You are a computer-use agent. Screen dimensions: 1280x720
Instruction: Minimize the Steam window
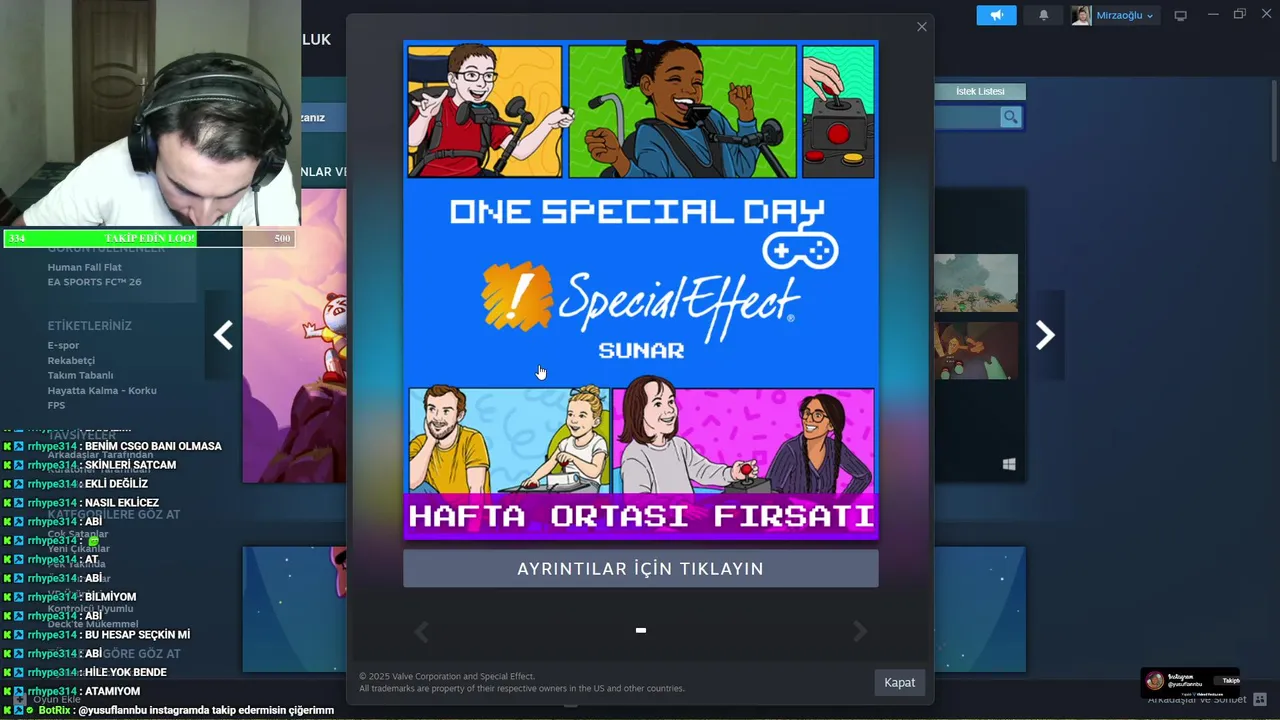click(1213, 14)
